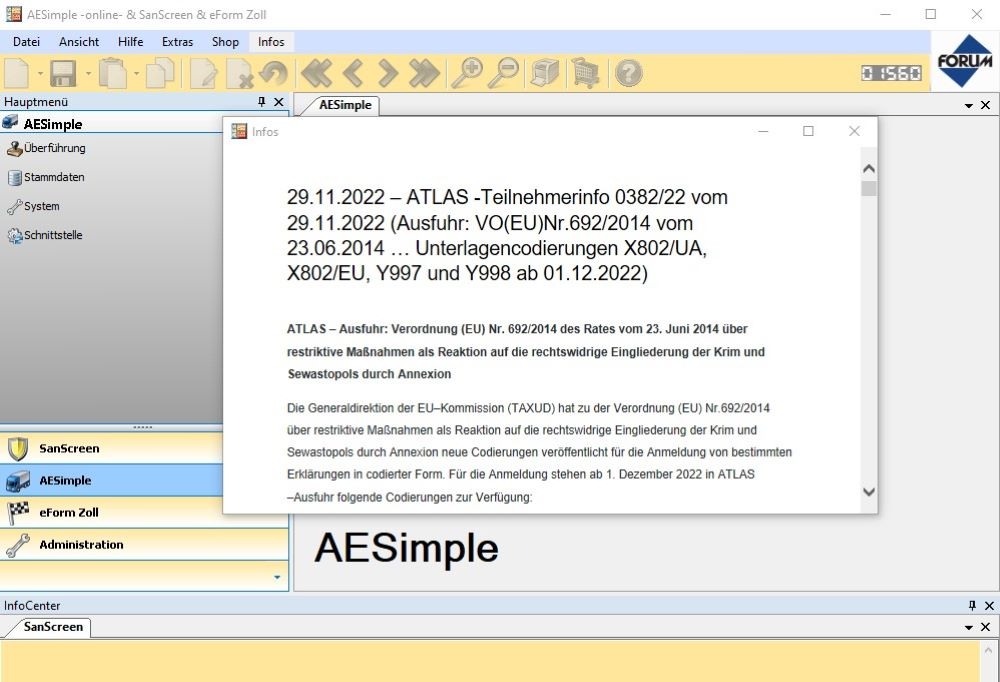Image resolution: width=1000 pixels, height=682 pixels.
Task: Click the ATLAS Teilnehmerinfo 0382/22 headline
Action: point(508,235)
